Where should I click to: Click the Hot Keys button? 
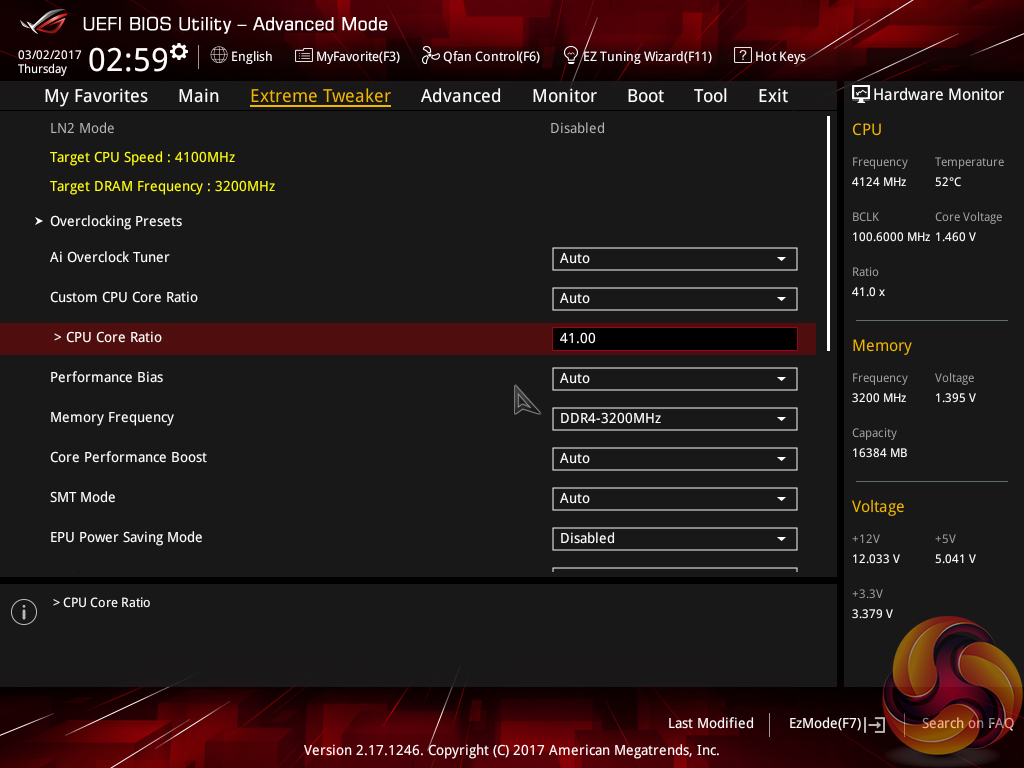770,56
